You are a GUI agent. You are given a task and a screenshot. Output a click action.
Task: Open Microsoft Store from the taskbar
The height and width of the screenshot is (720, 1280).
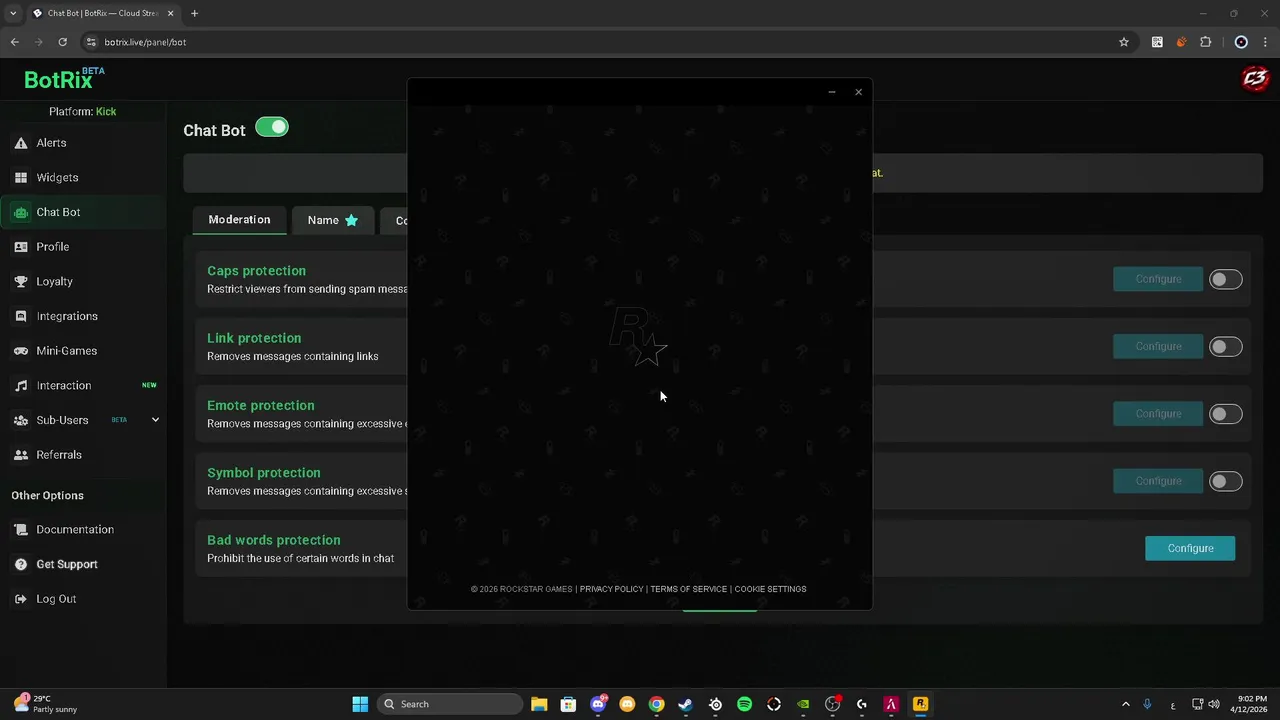(x=568, y=704)
